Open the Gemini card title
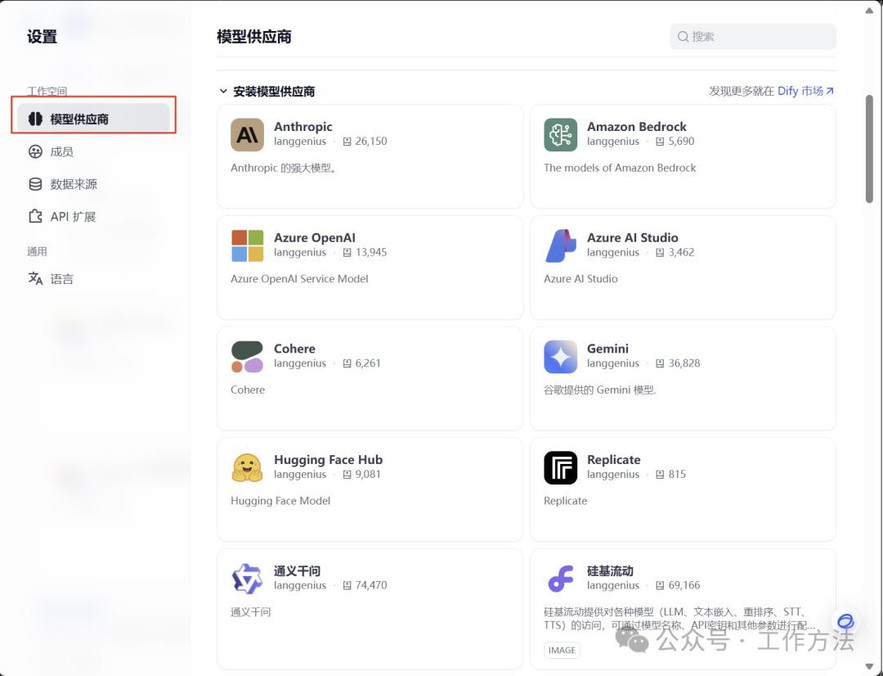 click(608, 349)
